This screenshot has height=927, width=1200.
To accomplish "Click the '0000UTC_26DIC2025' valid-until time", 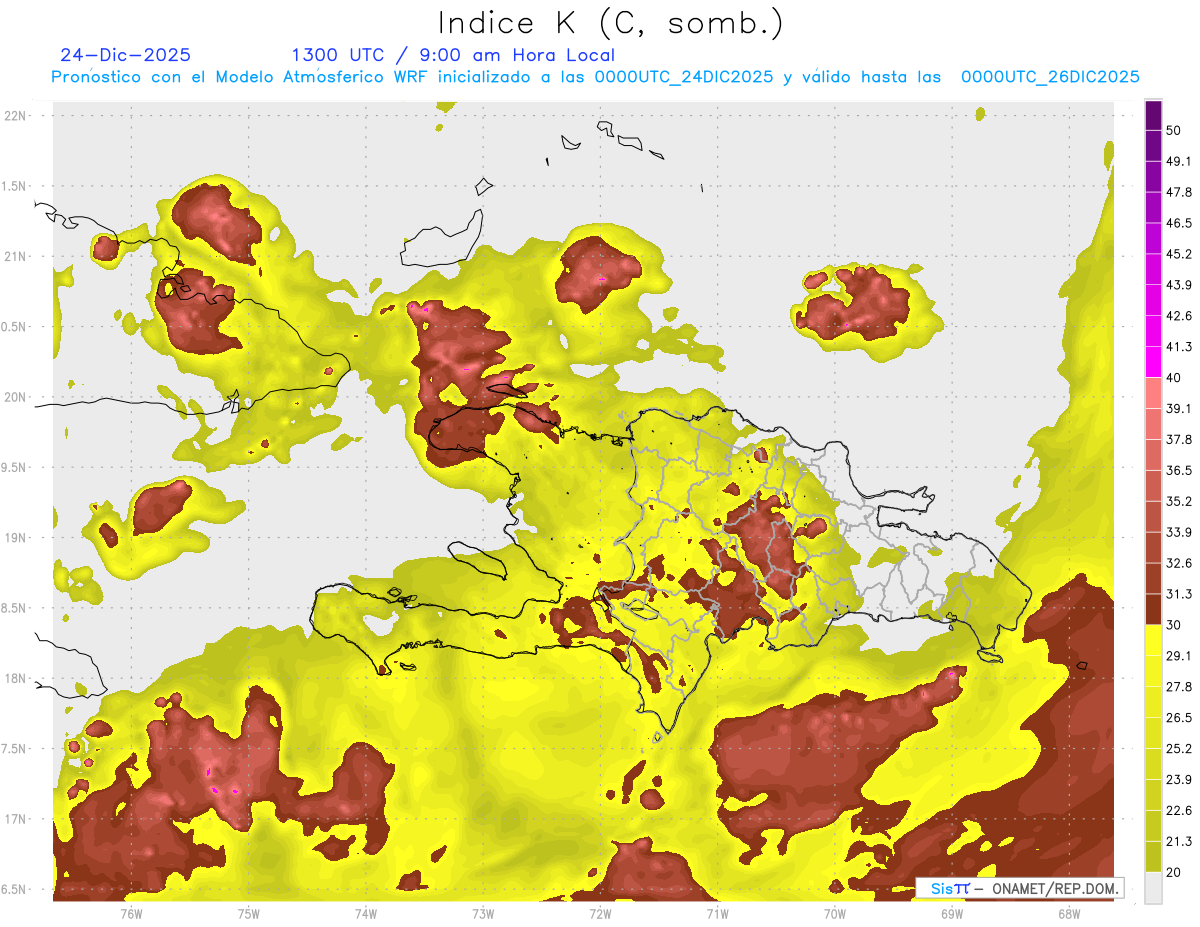I will click(x=1050, y=77).
